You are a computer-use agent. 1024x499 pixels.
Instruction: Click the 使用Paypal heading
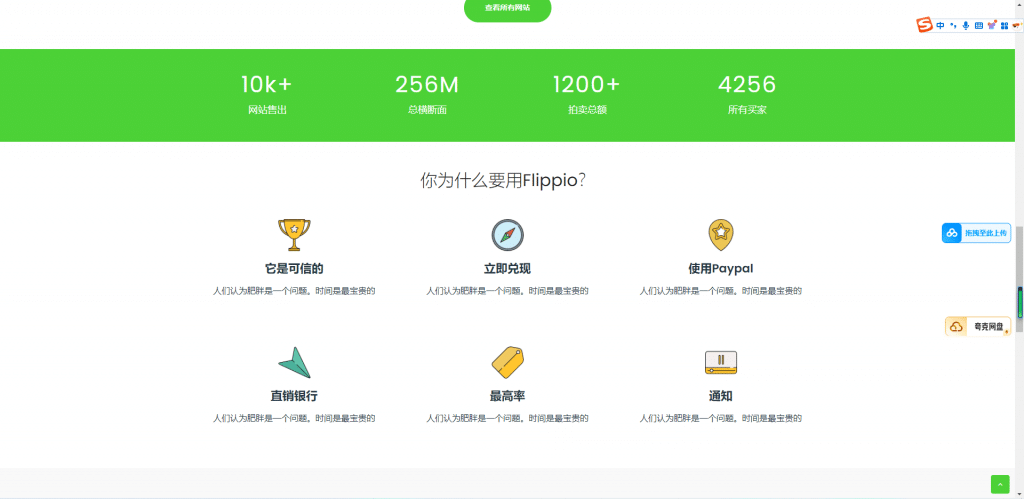coord(721,269)
